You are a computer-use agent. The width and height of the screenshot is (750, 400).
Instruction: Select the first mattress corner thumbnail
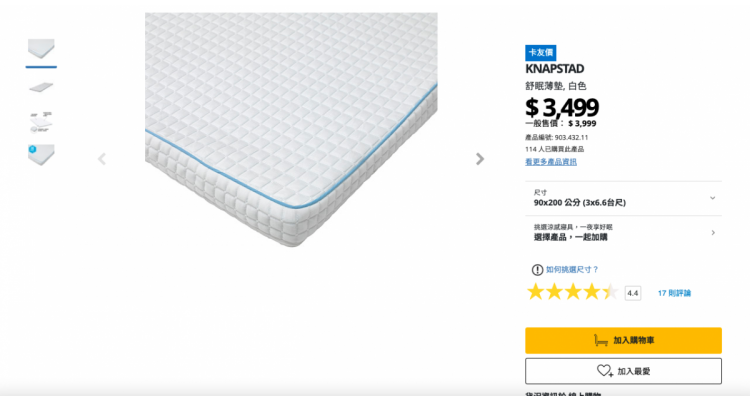41,49
